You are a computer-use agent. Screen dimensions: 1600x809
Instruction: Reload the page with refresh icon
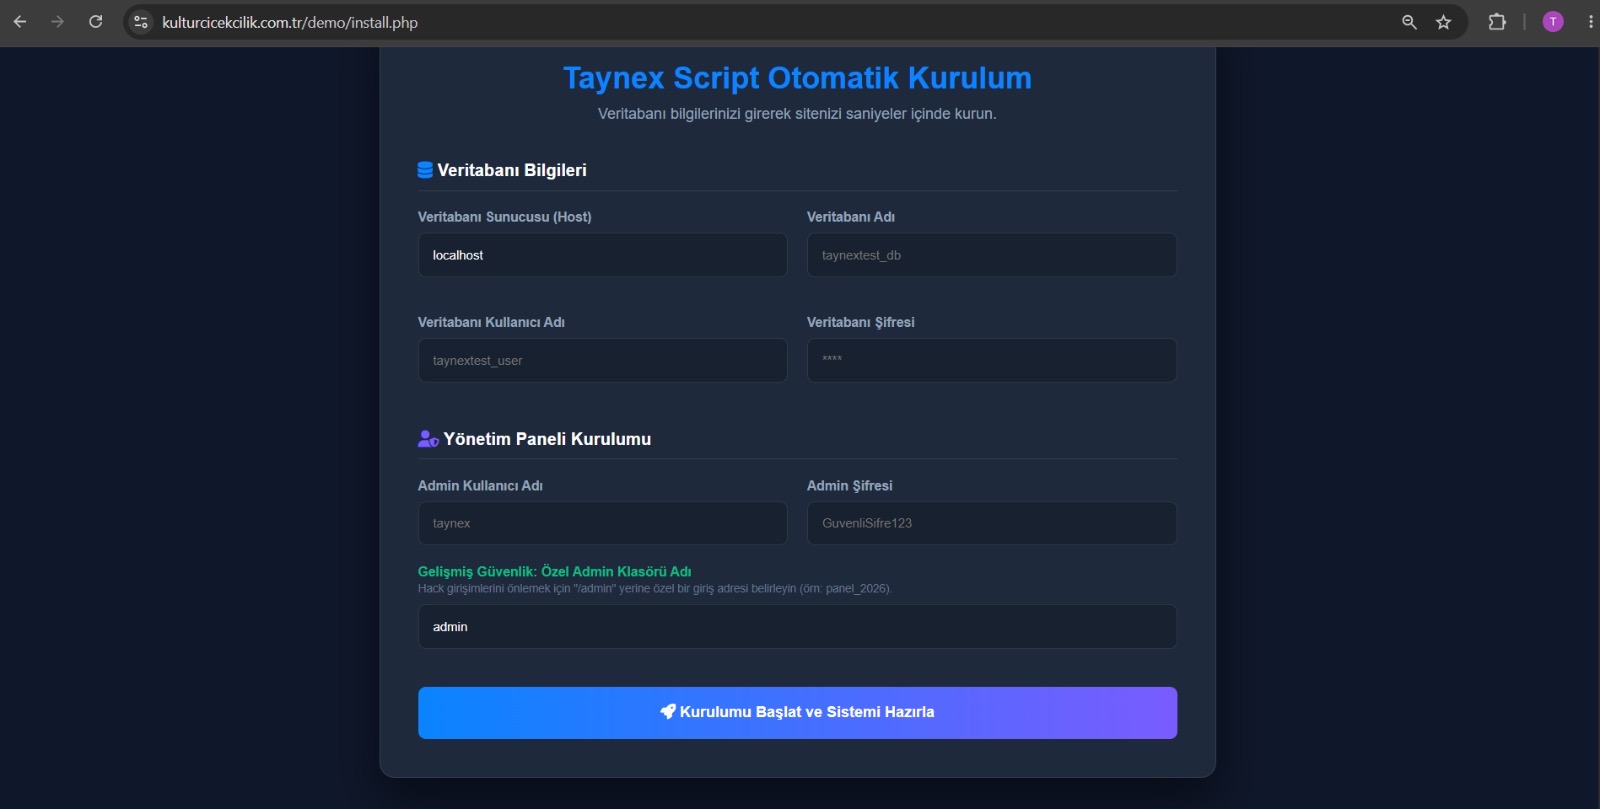point(96,22)
